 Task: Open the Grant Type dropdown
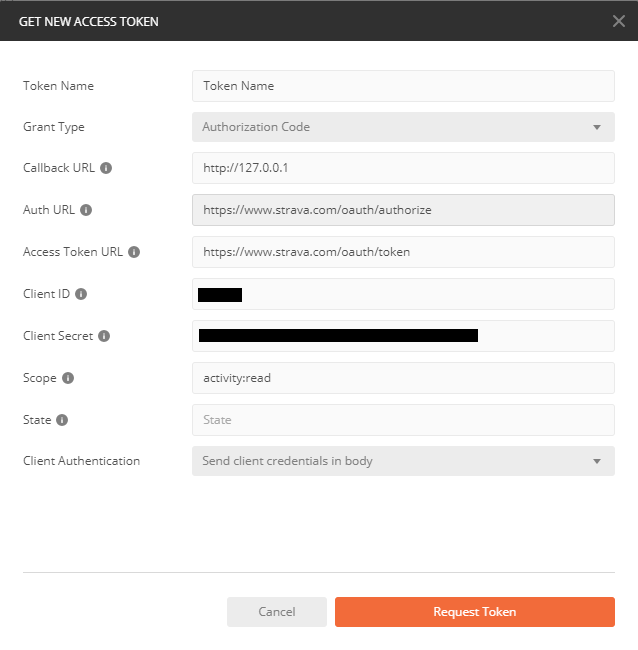tap(403, 127)
